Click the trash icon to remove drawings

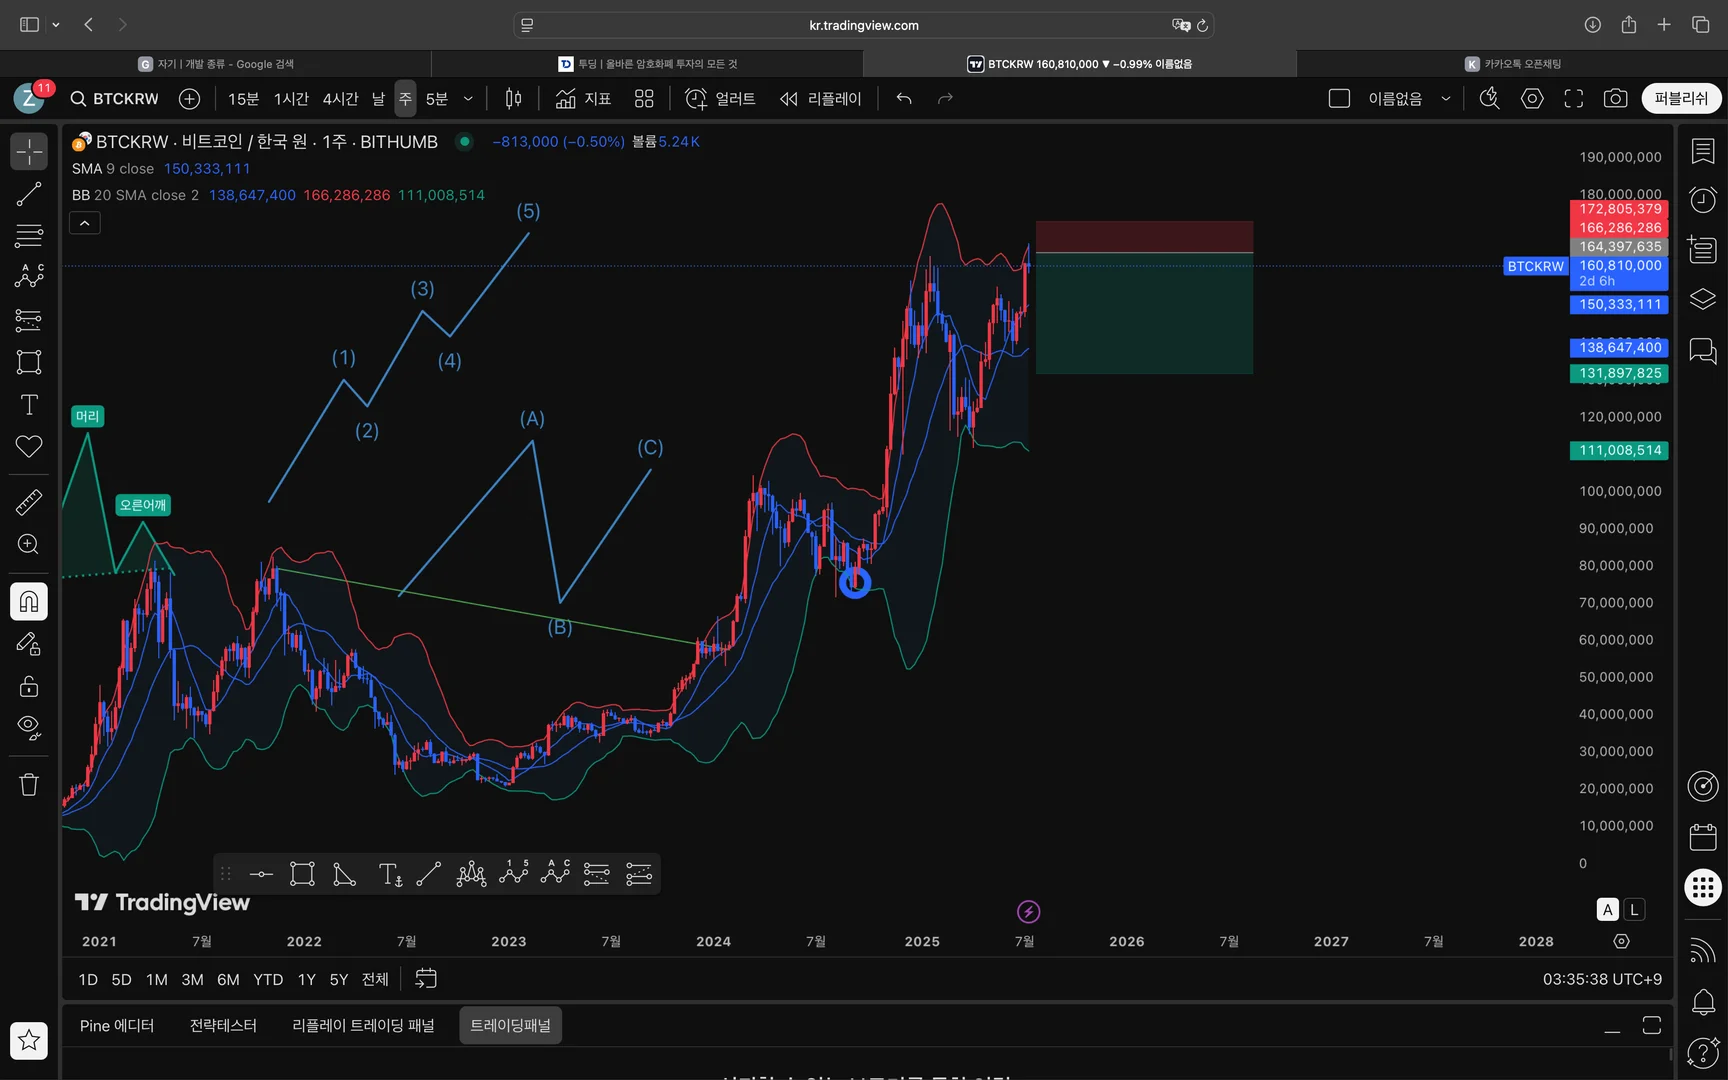point(29,785)
